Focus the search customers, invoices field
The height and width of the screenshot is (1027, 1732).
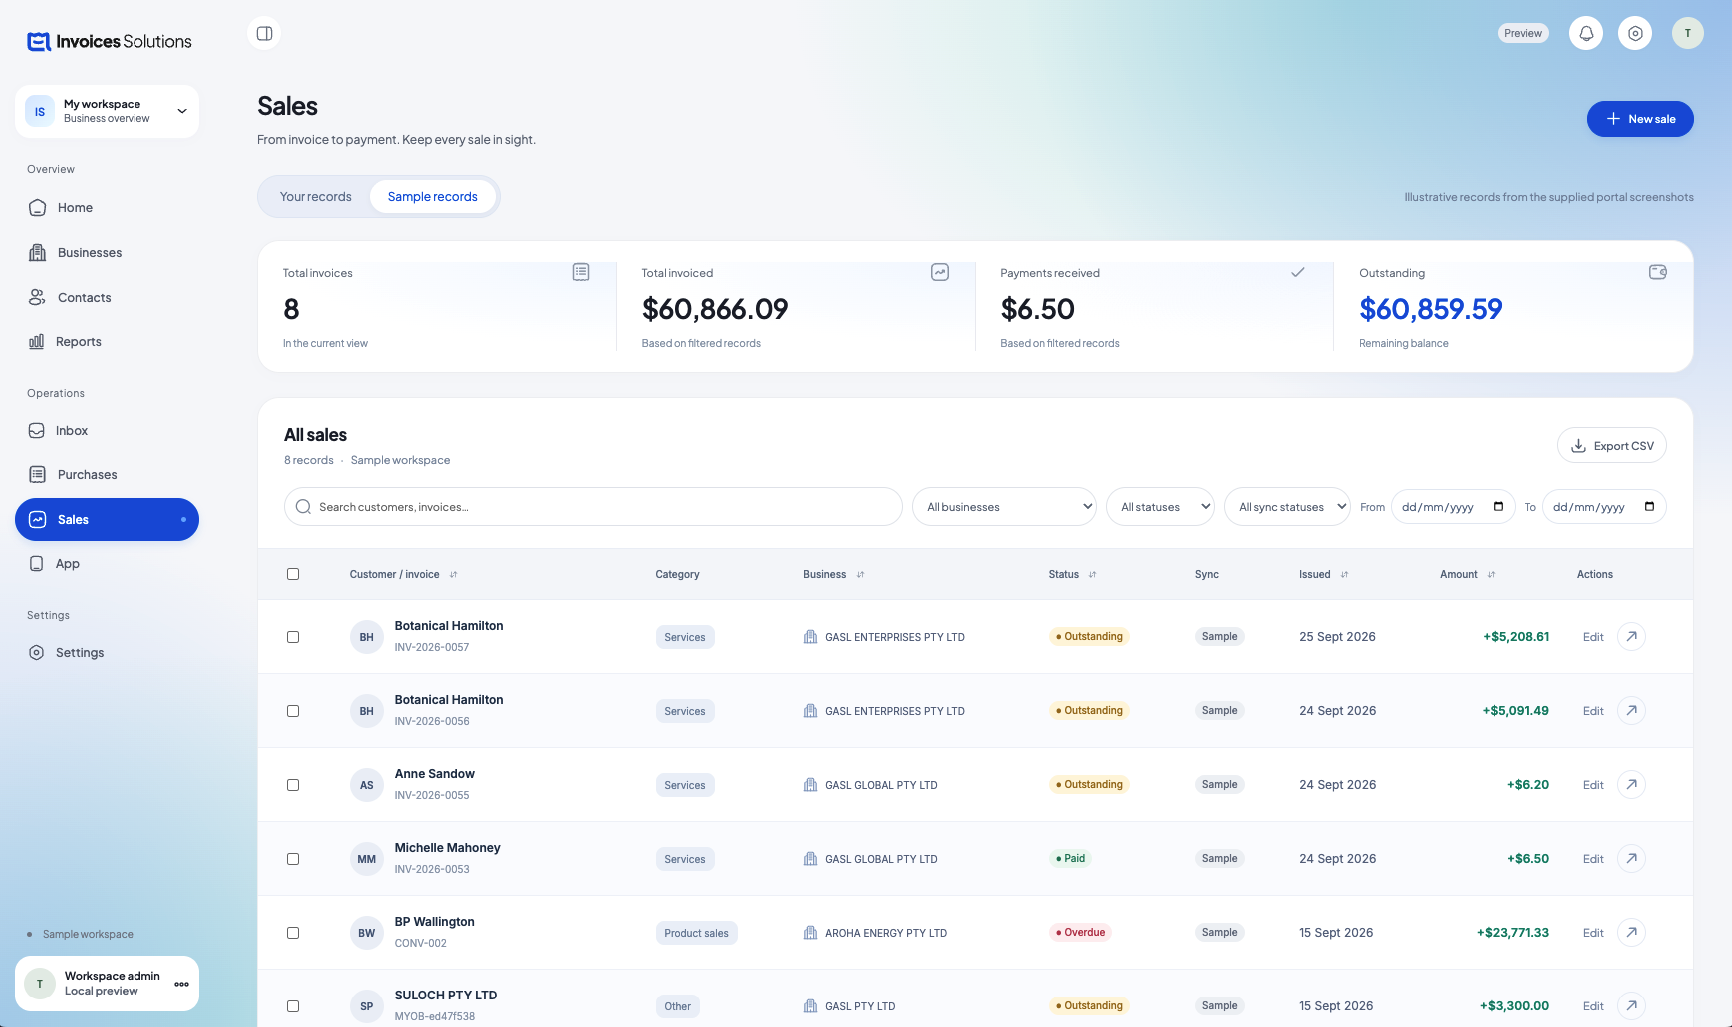click(593, 507)
